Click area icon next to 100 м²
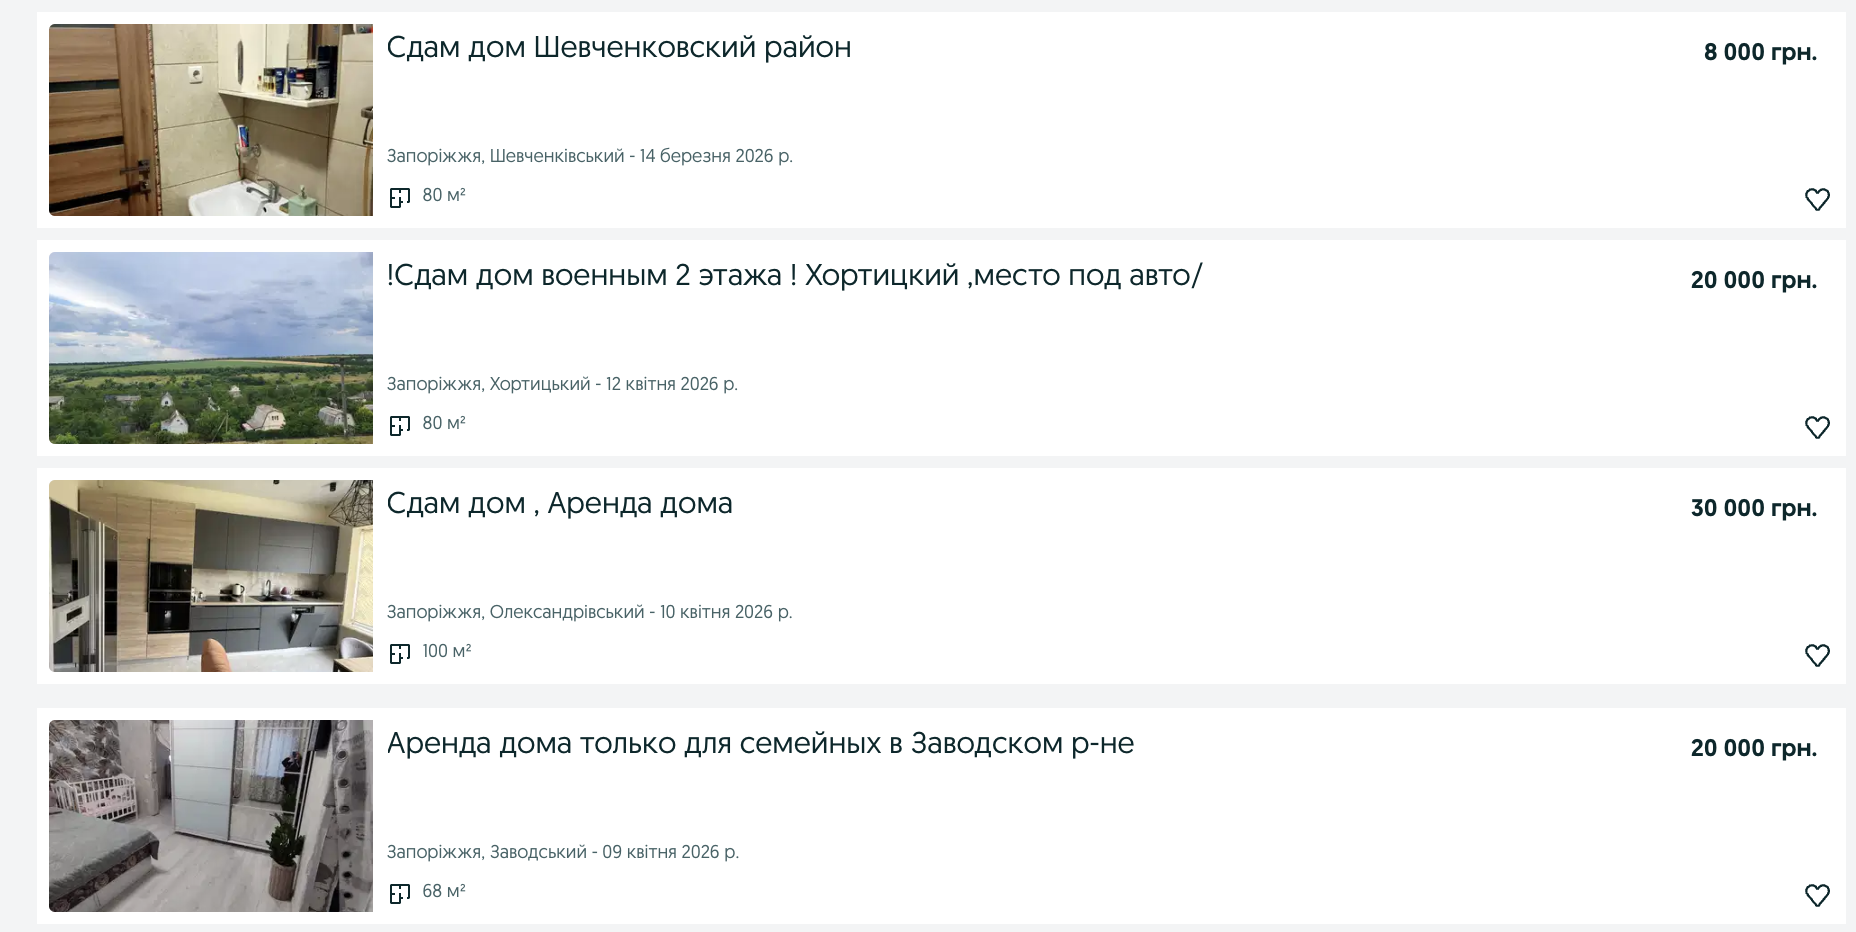This screenshot has width=1856, height=932. pyautogui.click(x=400, y=653)
